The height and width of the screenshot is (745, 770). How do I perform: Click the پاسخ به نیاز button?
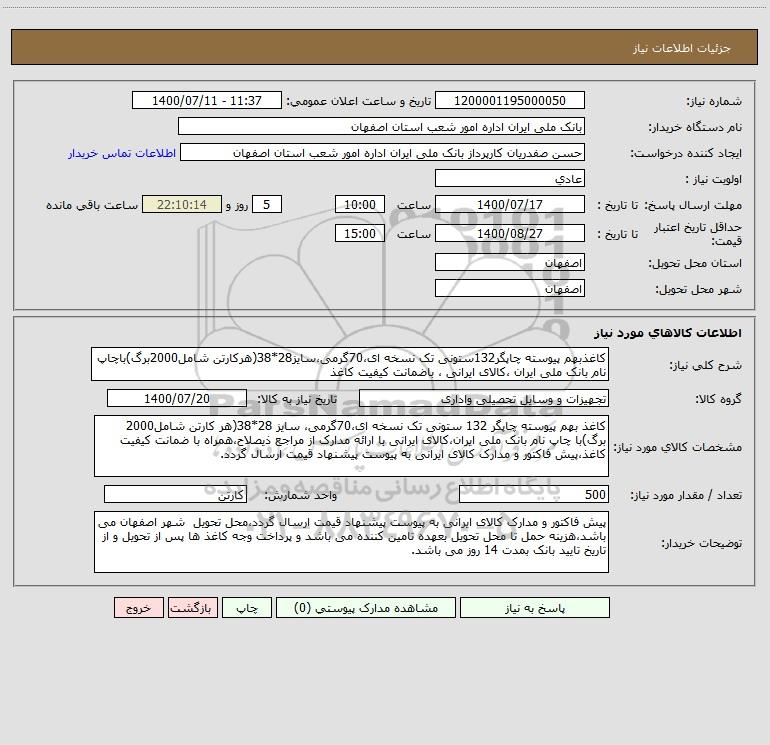(x=535, y=608)
